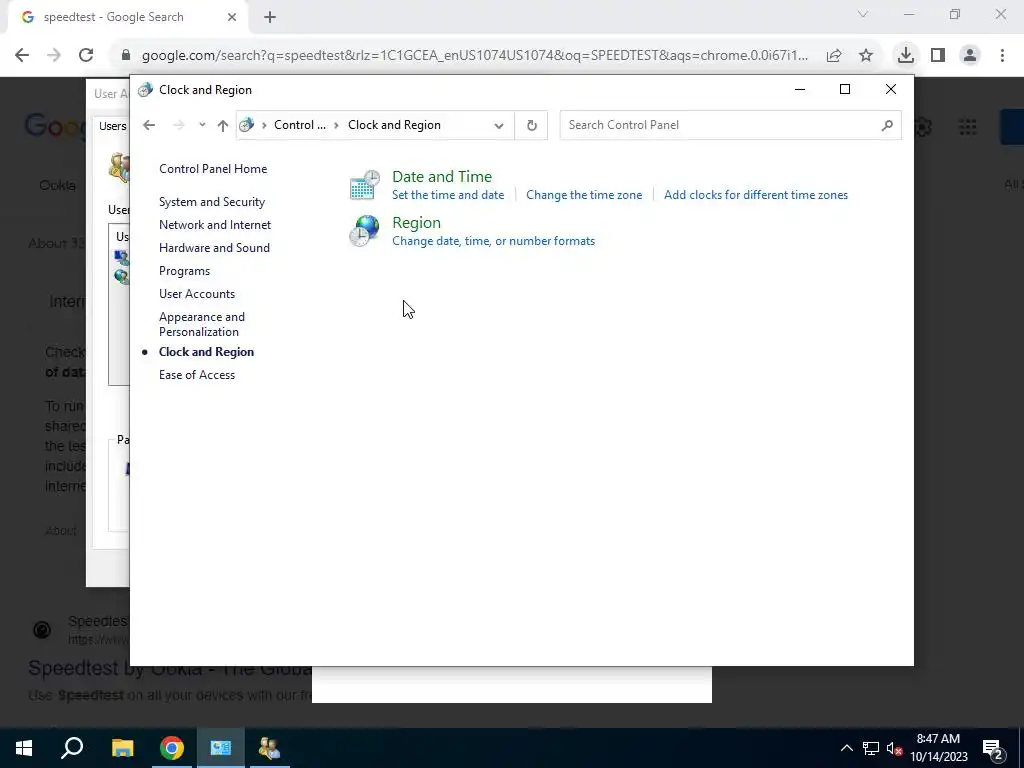Click Control Panel back arrow

[149, 125]
